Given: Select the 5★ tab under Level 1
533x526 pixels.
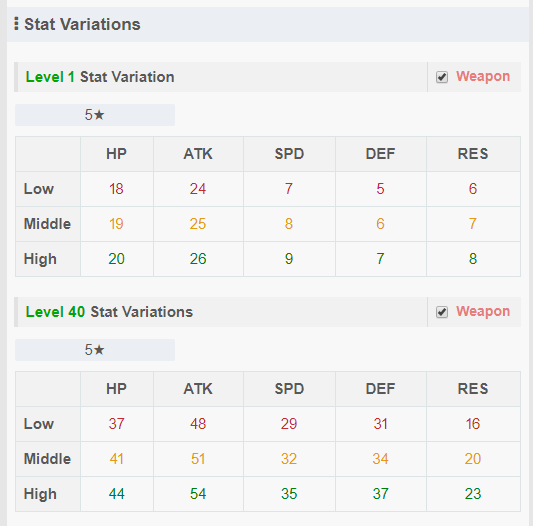Looking at the screenshot, I should tap(95, 115).
